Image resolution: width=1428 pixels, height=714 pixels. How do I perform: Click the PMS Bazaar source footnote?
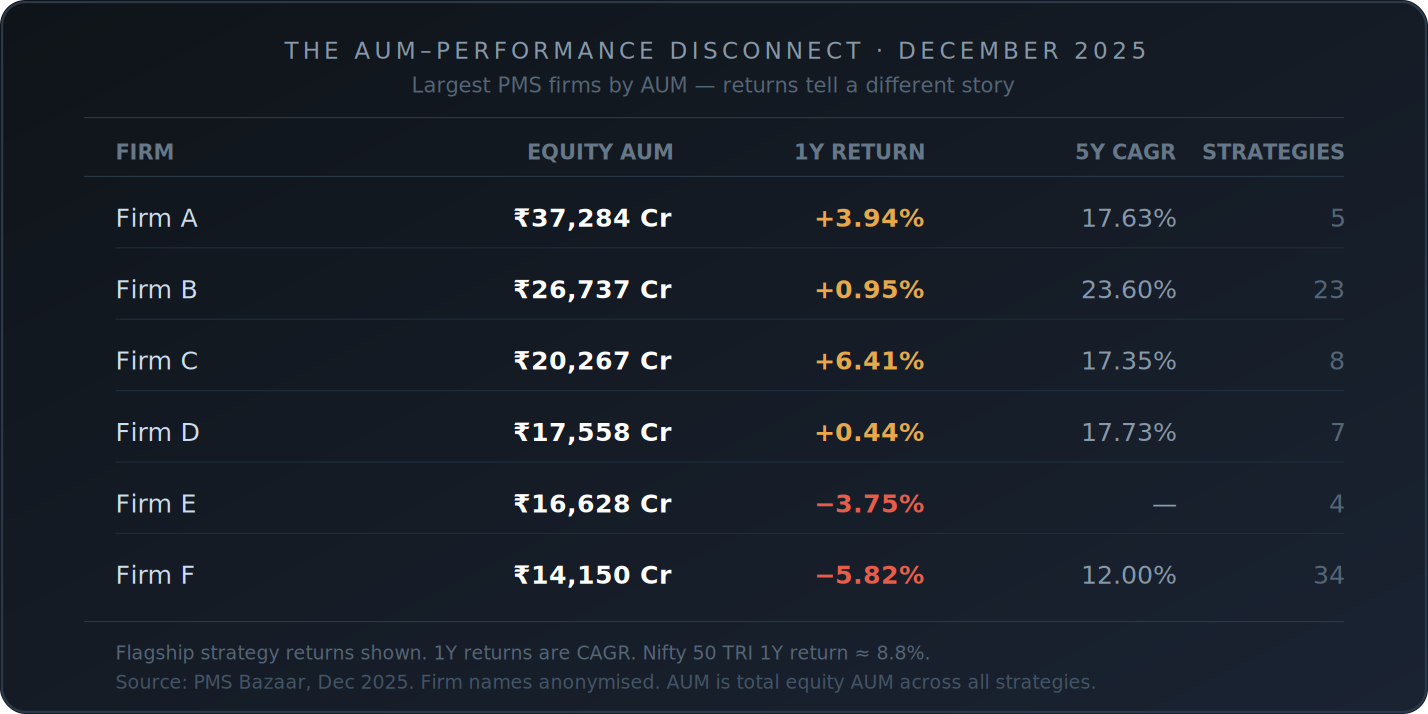[x=605, y=682]
